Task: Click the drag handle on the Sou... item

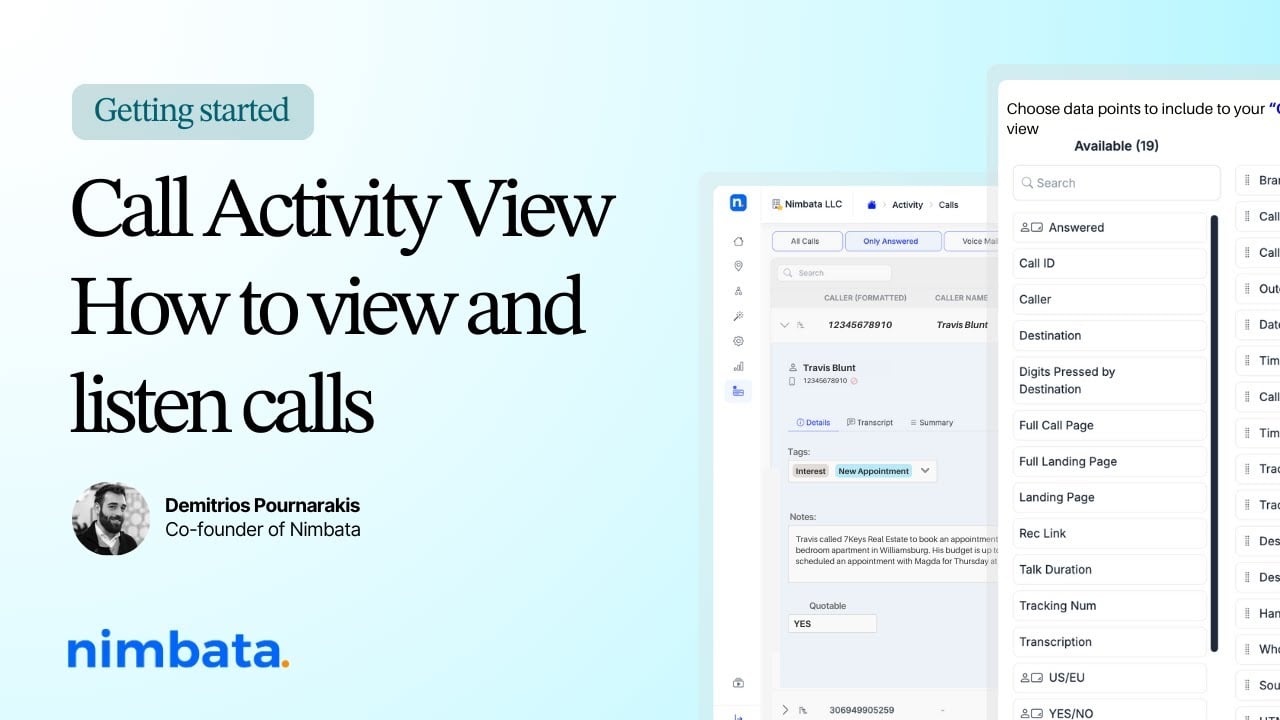Action: click(x=1247, y=685)
